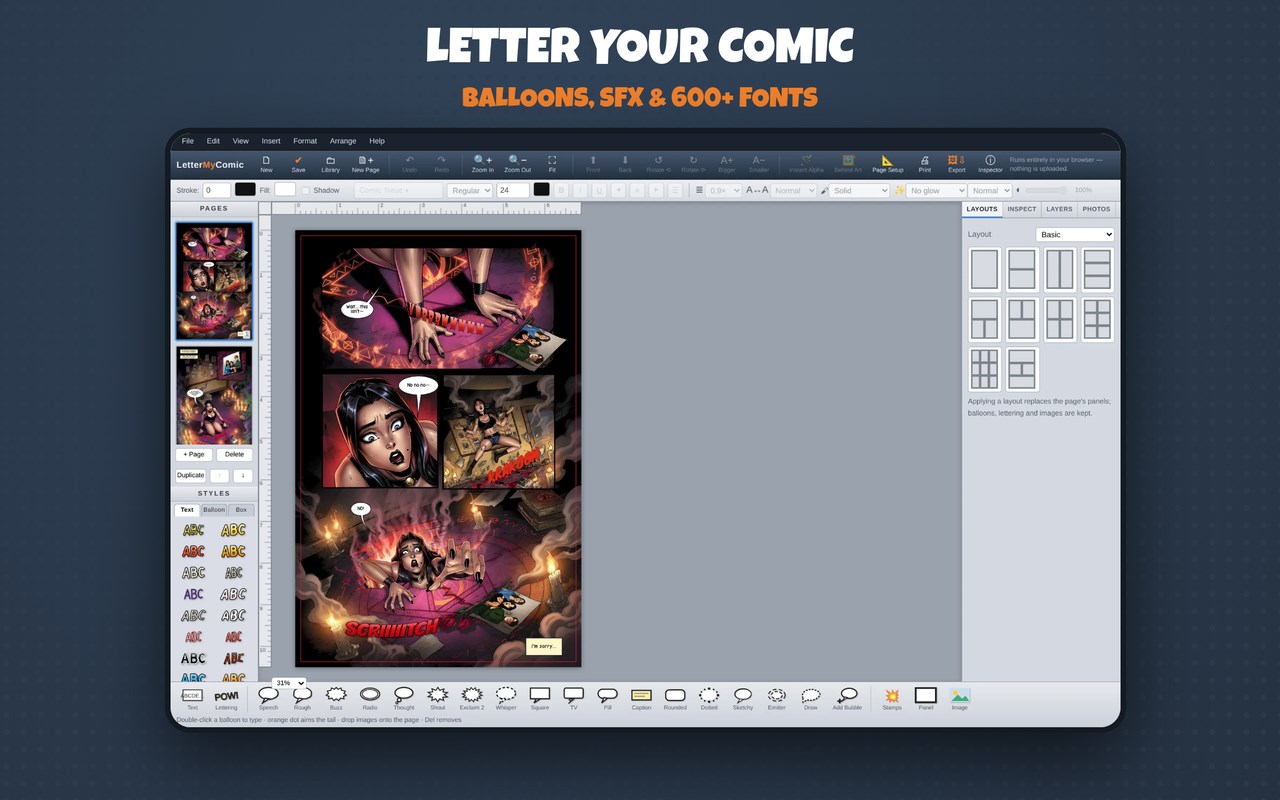This screenshot has width=1280, height=800.
Task: Pick the Dotted balloon shape
Action: (x=709, y=699)
